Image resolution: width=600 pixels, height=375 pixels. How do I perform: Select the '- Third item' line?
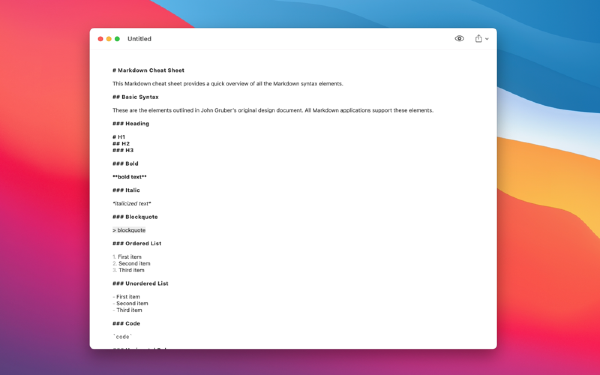click(x=127, y=310)
